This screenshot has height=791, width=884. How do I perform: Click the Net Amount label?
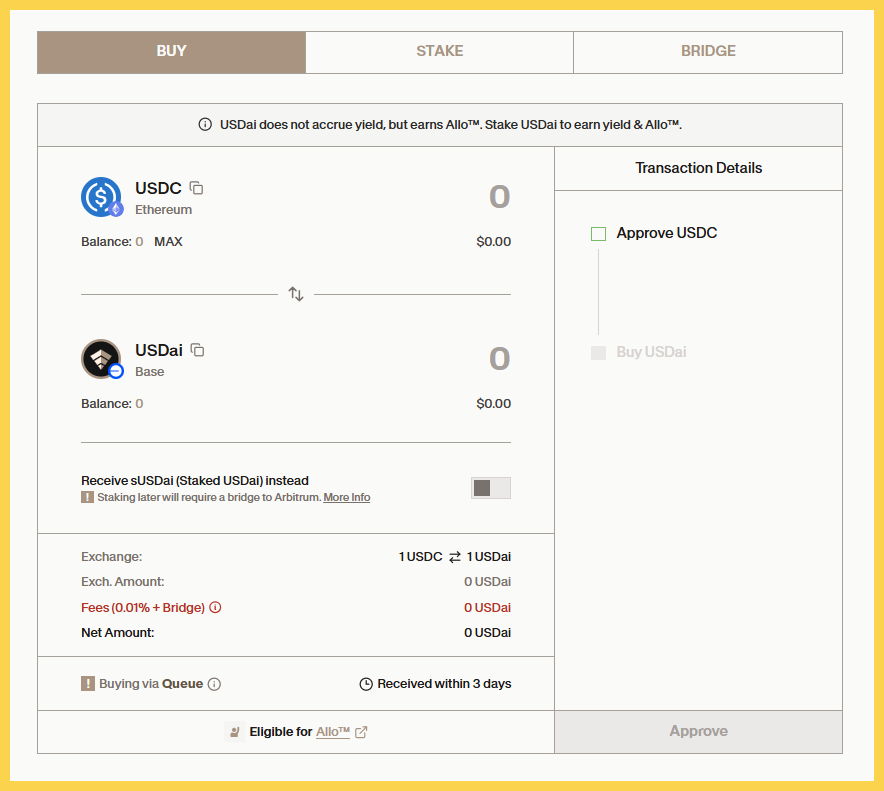[x=118, y=633]
